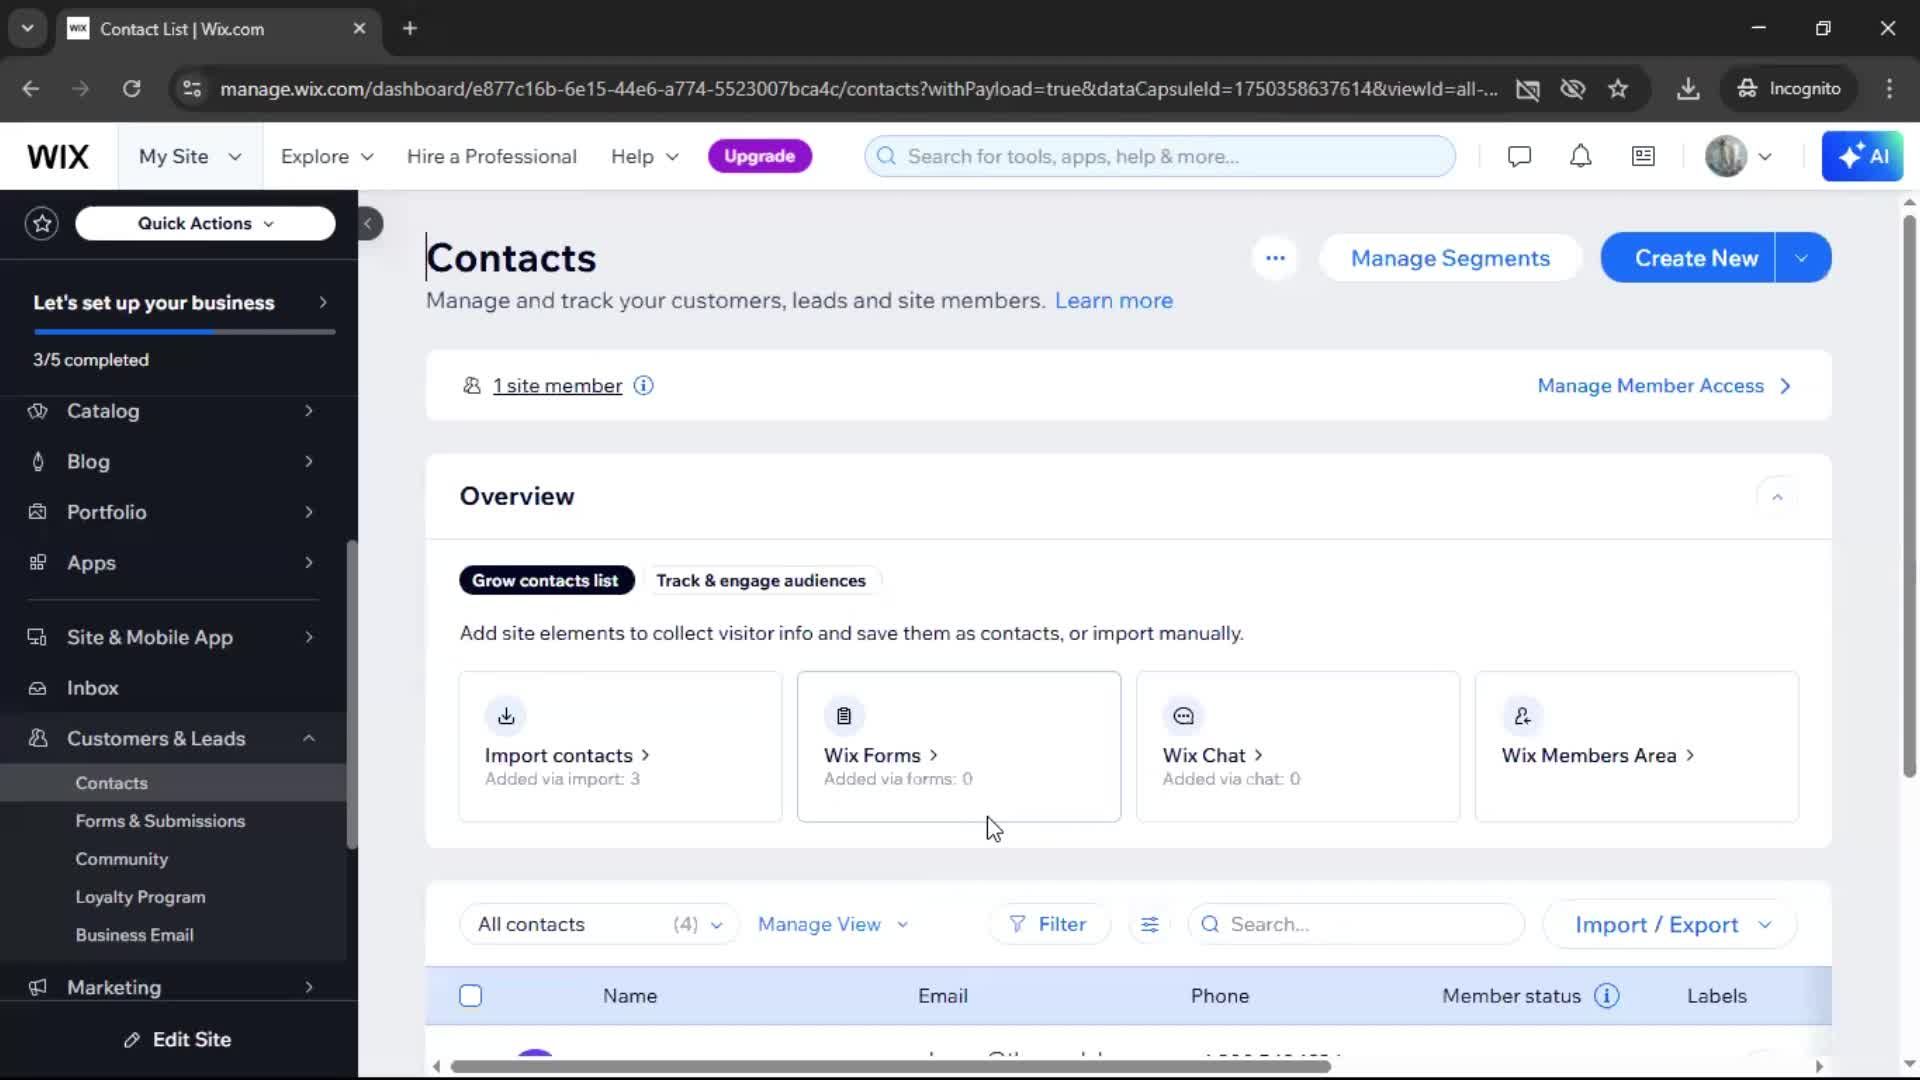The height and width of the screenshot is (1080, 1920).
Task: Click the Upgrade button
Action: 760,157
